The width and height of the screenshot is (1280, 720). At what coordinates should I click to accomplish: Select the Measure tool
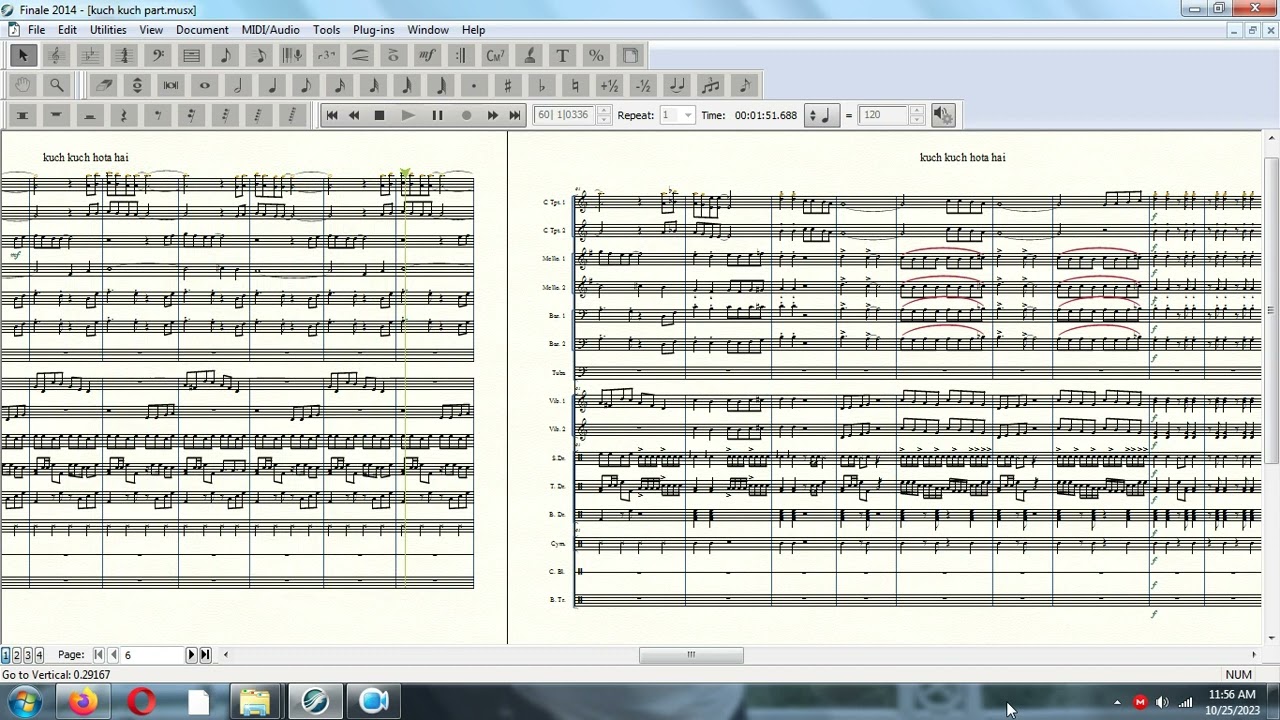(x=192, y=56)
